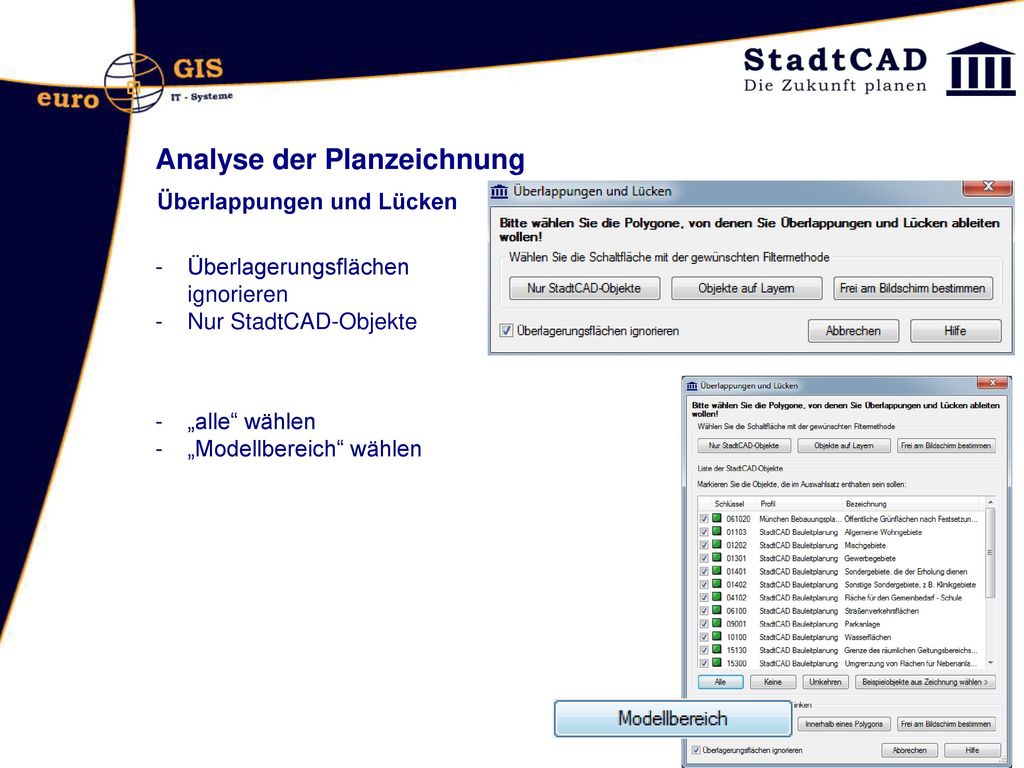This screenshot has height=768, width=1024.
Task: Click the green object icon in row 01402
Action: point(716,584)
